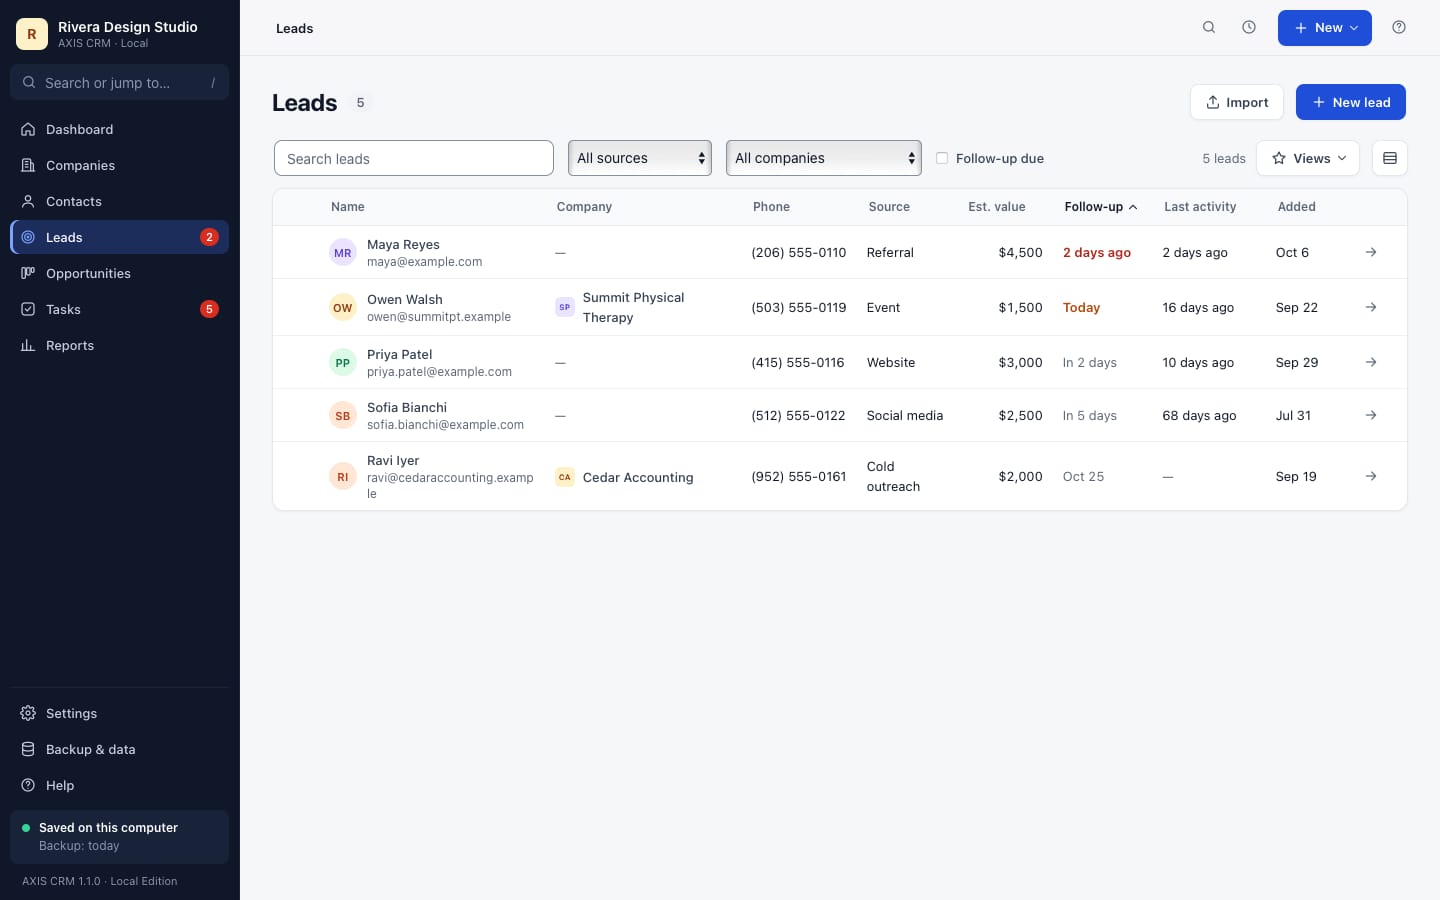1440x900 pixels.
Task: Click the SB avatar for Sofia Bianchi
Action: click(x=343, y=416)
